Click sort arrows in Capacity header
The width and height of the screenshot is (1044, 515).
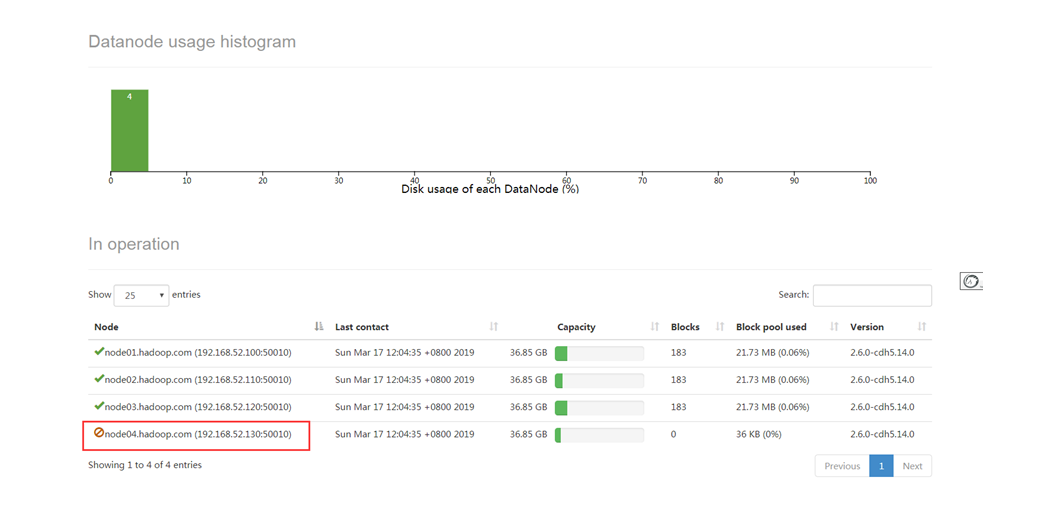pyautogui.click(x=654, y=326)
